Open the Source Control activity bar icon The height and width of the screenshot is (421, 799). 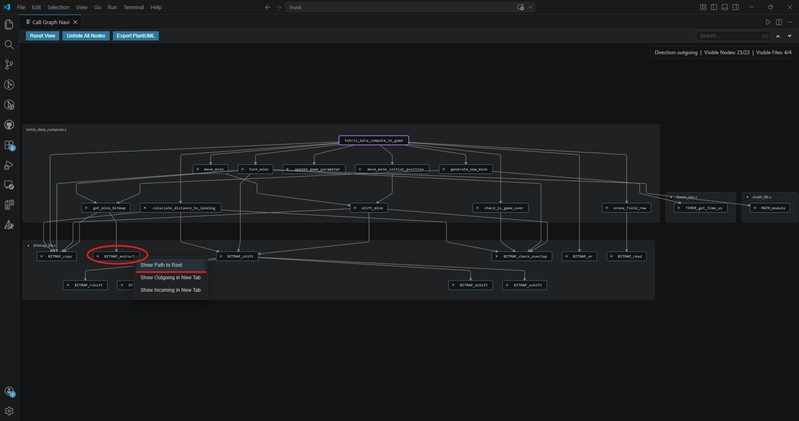[9, 65]
